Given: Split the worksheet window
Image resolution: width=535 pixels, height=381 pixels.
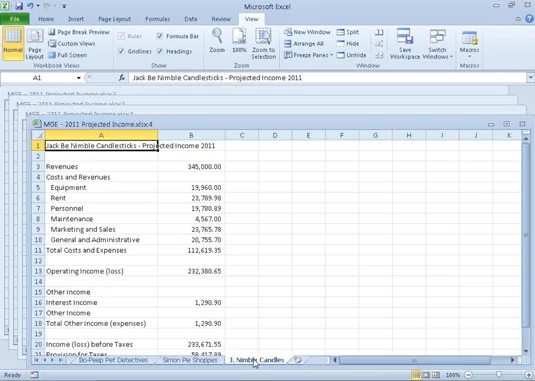Looking at the screenshot, I should 348,32.
